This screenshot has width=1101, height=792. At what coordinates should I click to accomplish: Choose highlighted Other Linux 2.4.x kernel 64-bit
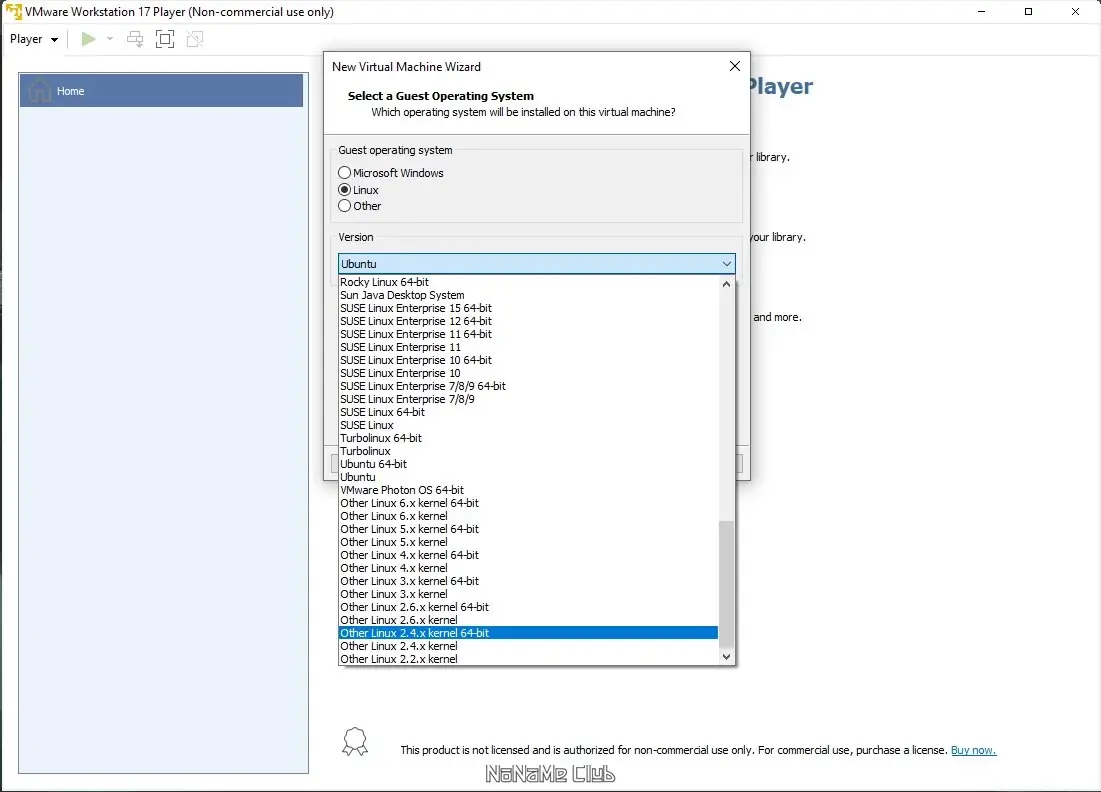click(529, 633)
